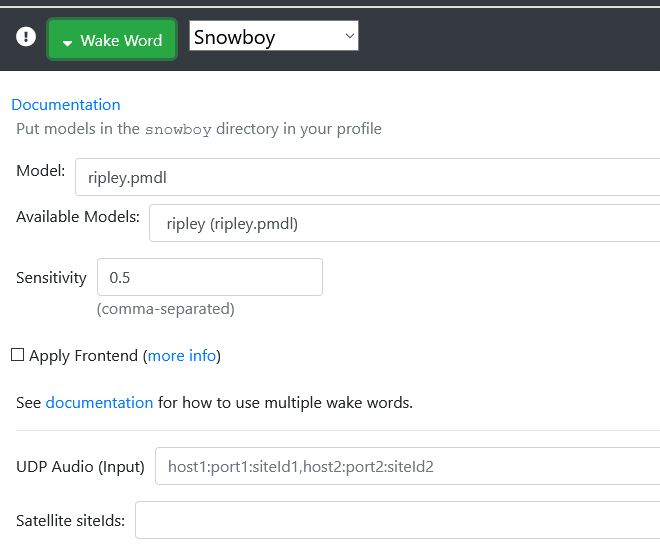Click the Model: label

(41, 171)
